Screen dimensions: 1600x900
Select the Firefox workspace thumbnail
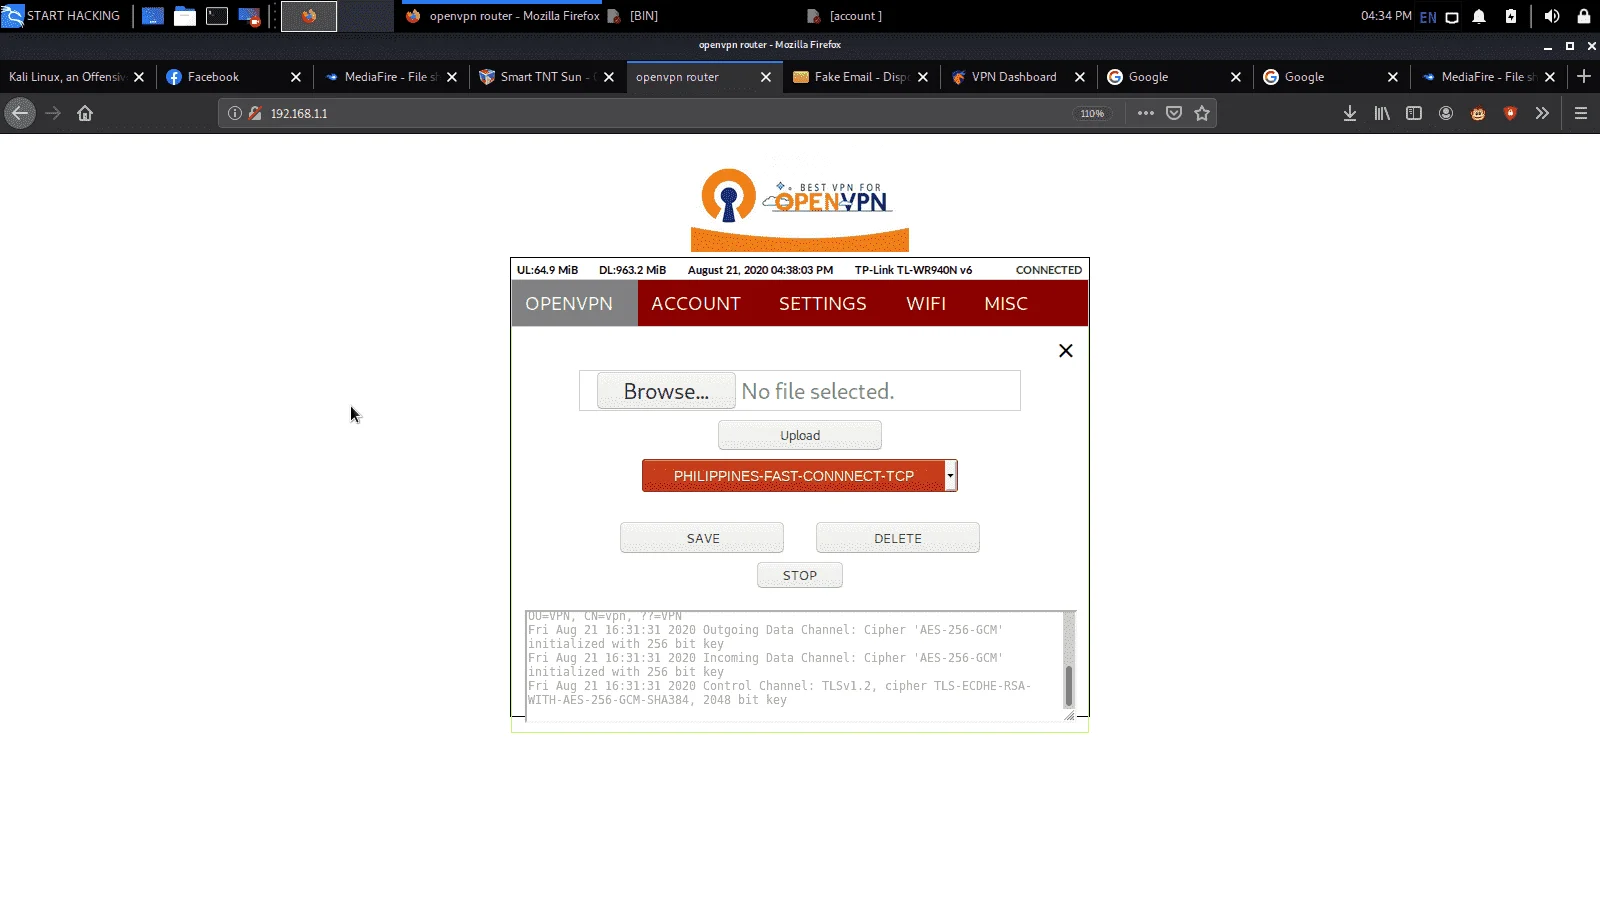(x=309, y=16)
